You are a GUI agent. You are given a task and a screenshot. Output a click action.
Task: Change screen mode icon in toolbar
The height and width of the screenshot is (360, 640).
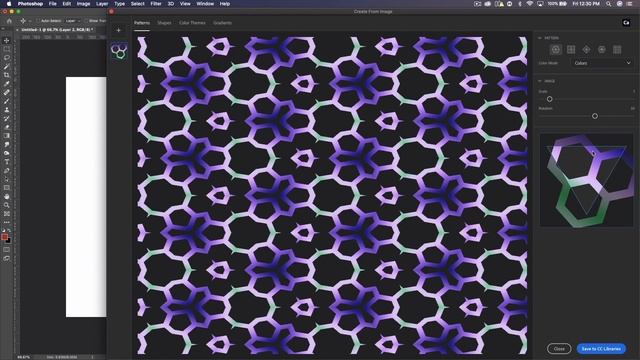[x=7, y=258]
